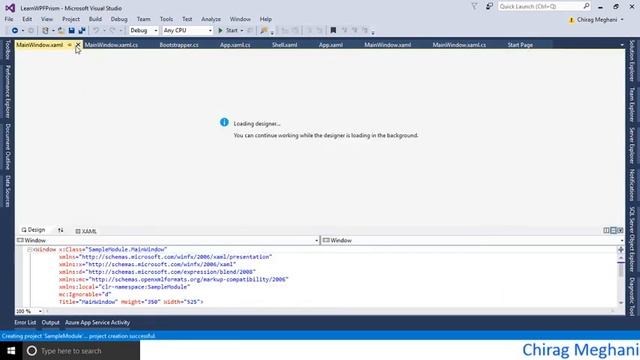Click the collapse pane icon
Image resolution: width=640 pixels, height=360 pixels.
[620, 231]
